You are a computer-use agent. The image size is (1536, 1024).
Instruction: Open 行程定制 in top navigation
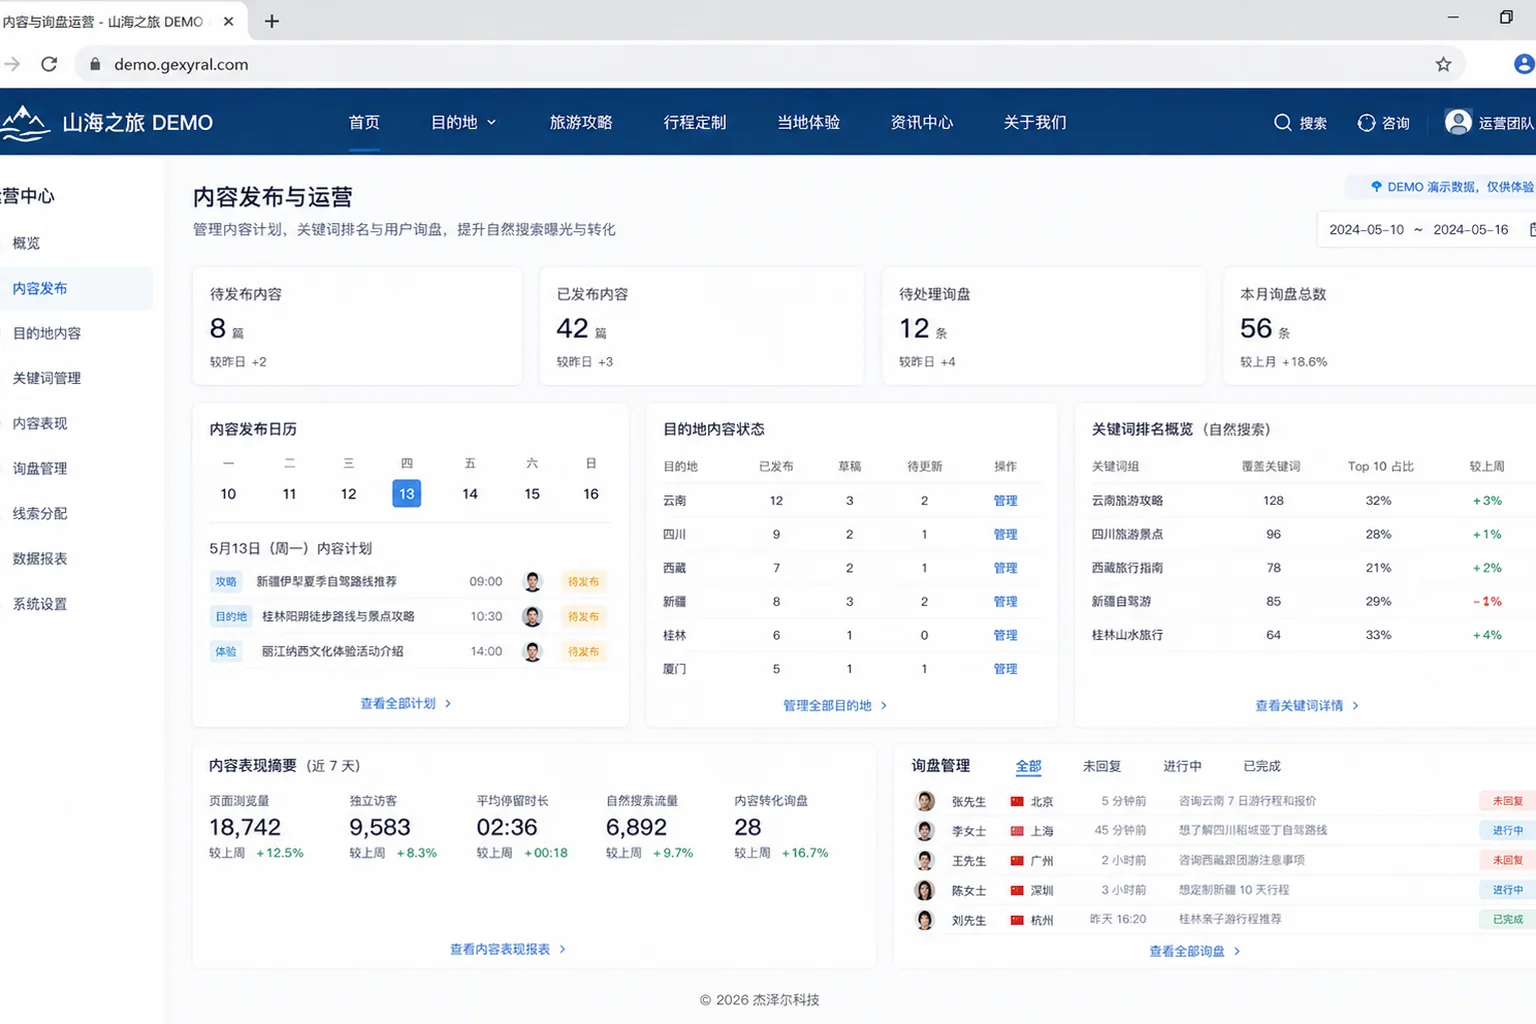pyautogui.click(x=695, y=122)
